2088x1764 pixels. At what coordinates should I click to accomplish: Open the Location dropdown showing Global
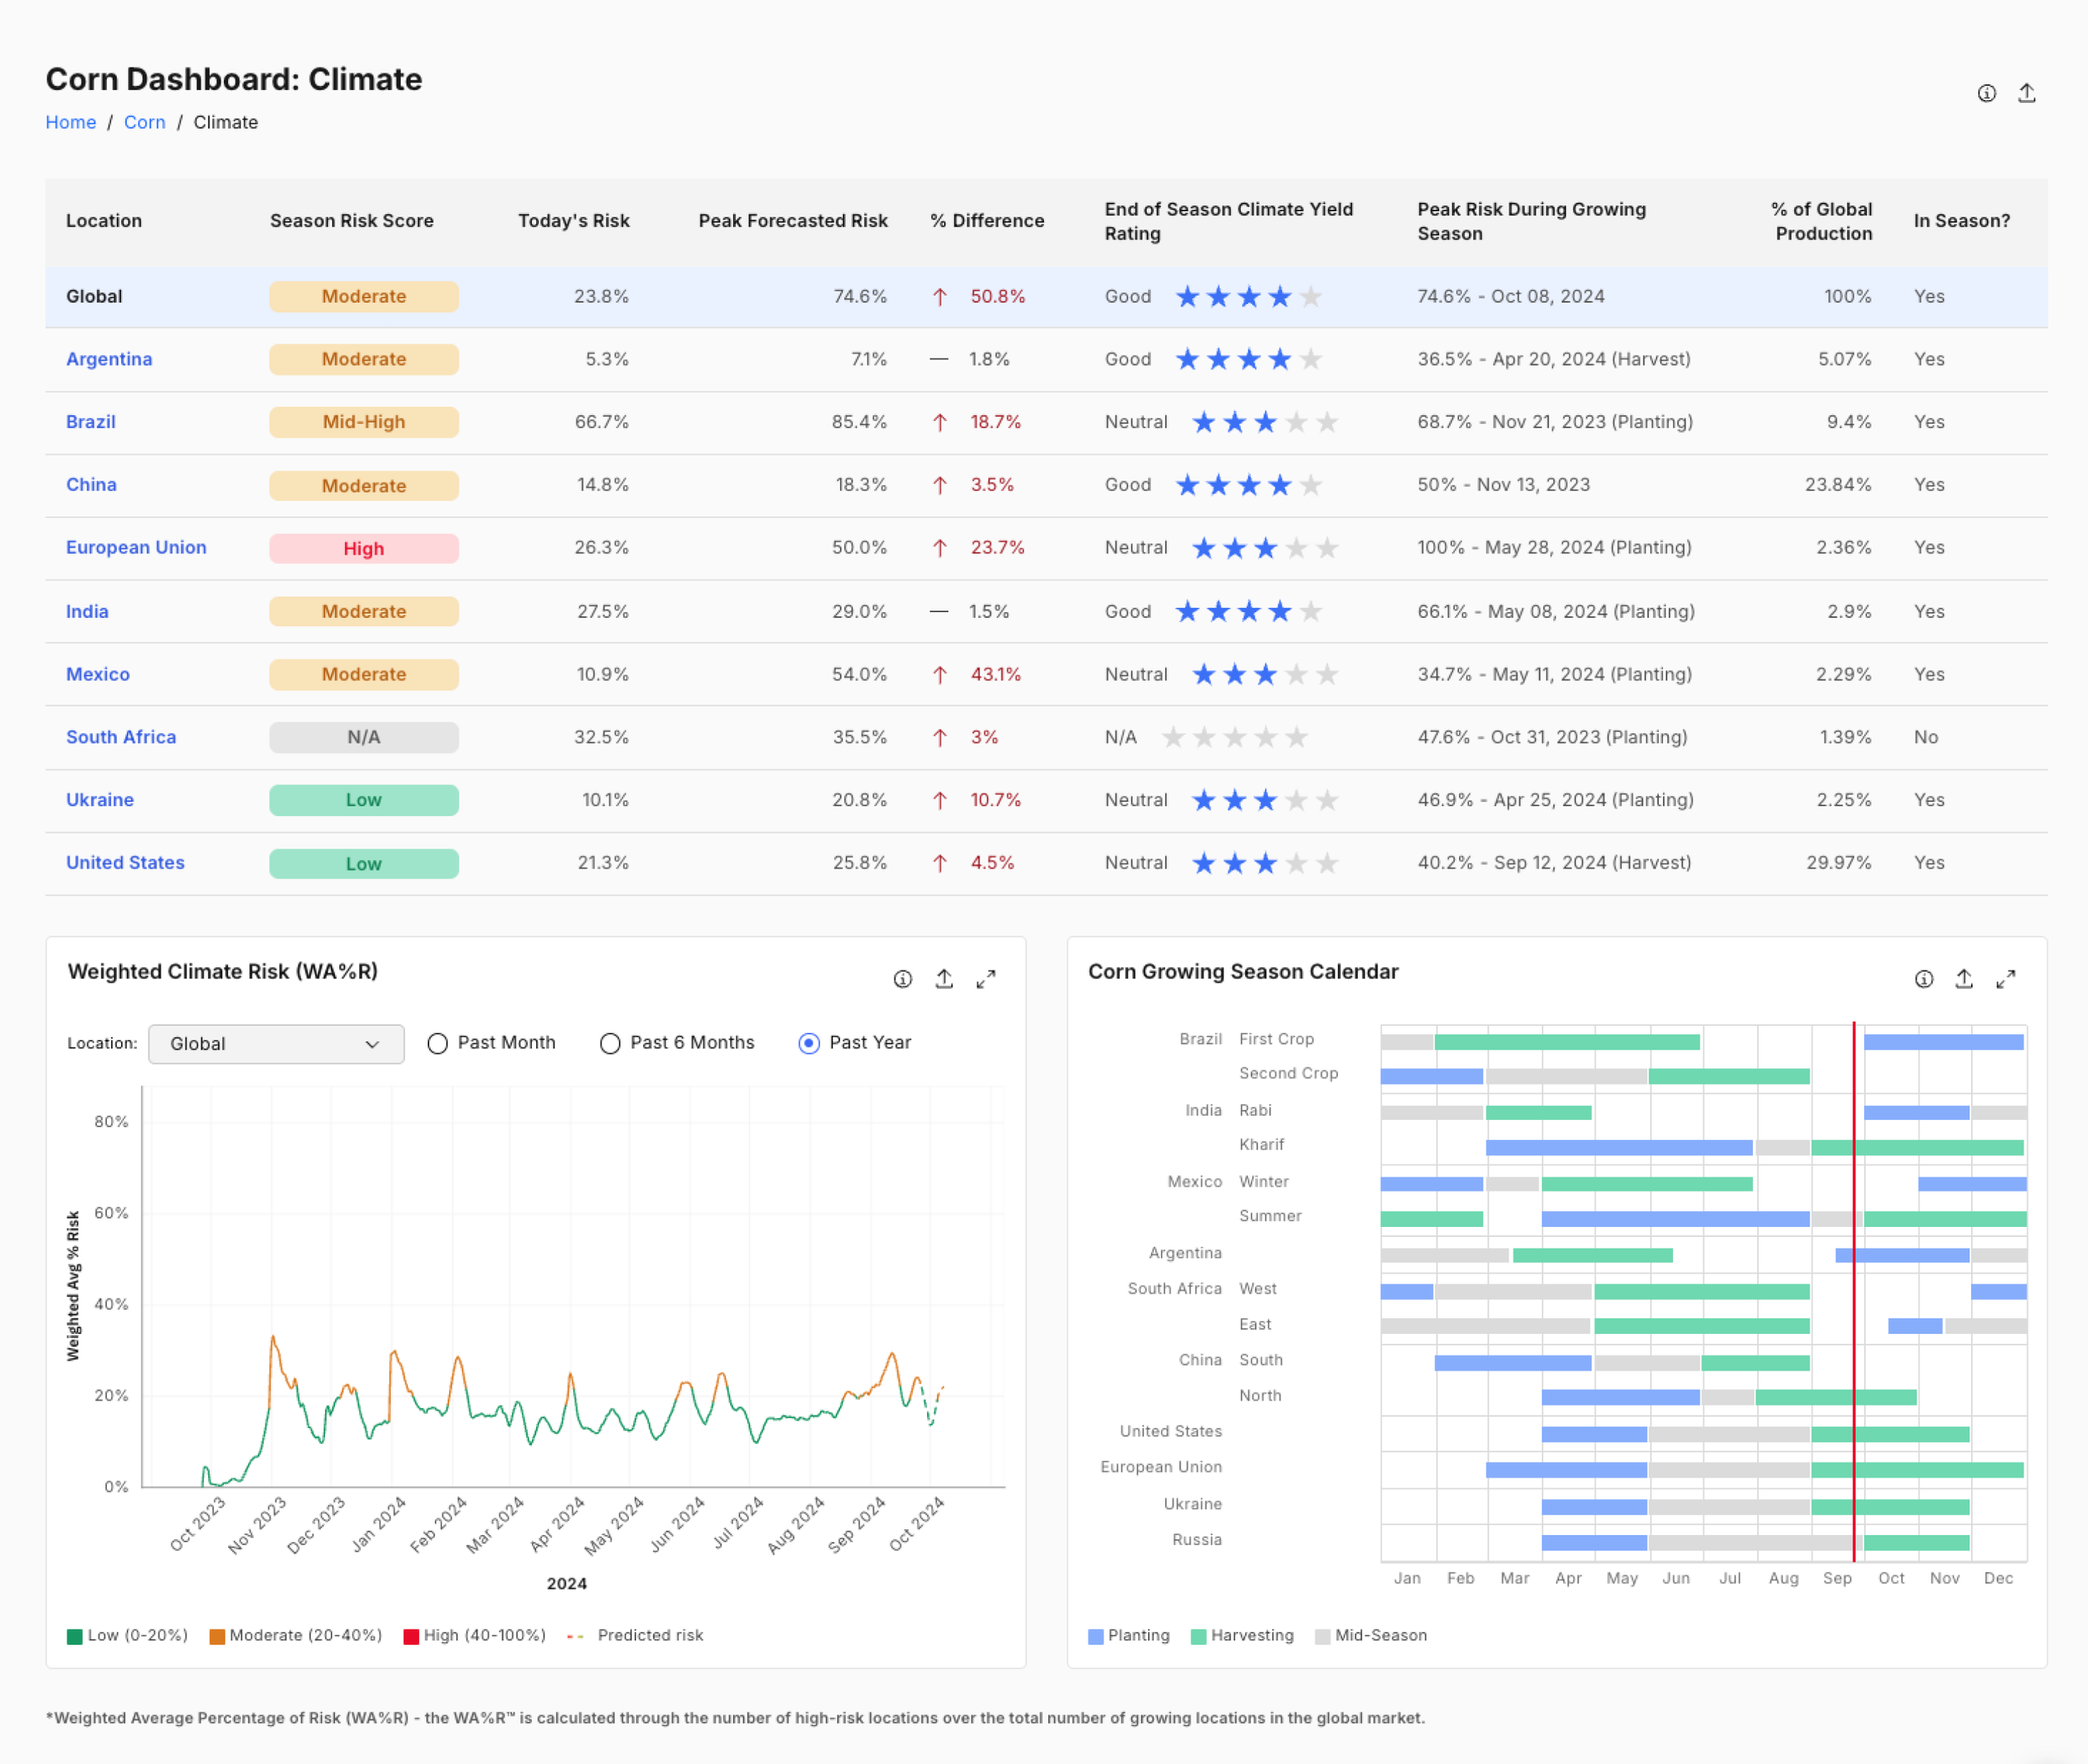[260, 1043]
